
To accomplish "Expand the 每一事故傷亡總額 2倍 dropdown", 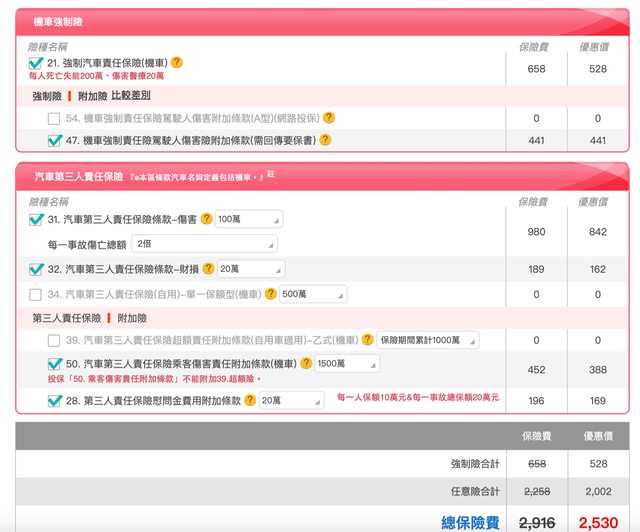I will click(x=203, y=243).
